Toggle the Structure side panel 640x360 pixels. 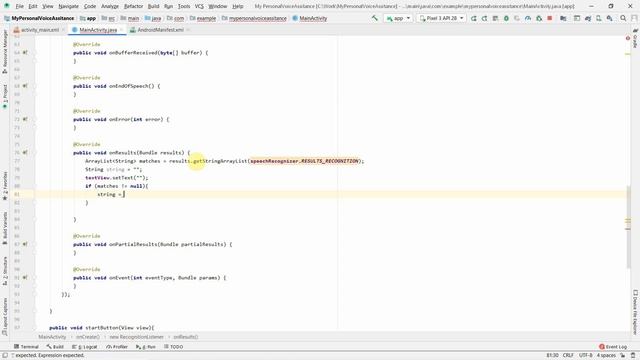(x=5, y=271)
